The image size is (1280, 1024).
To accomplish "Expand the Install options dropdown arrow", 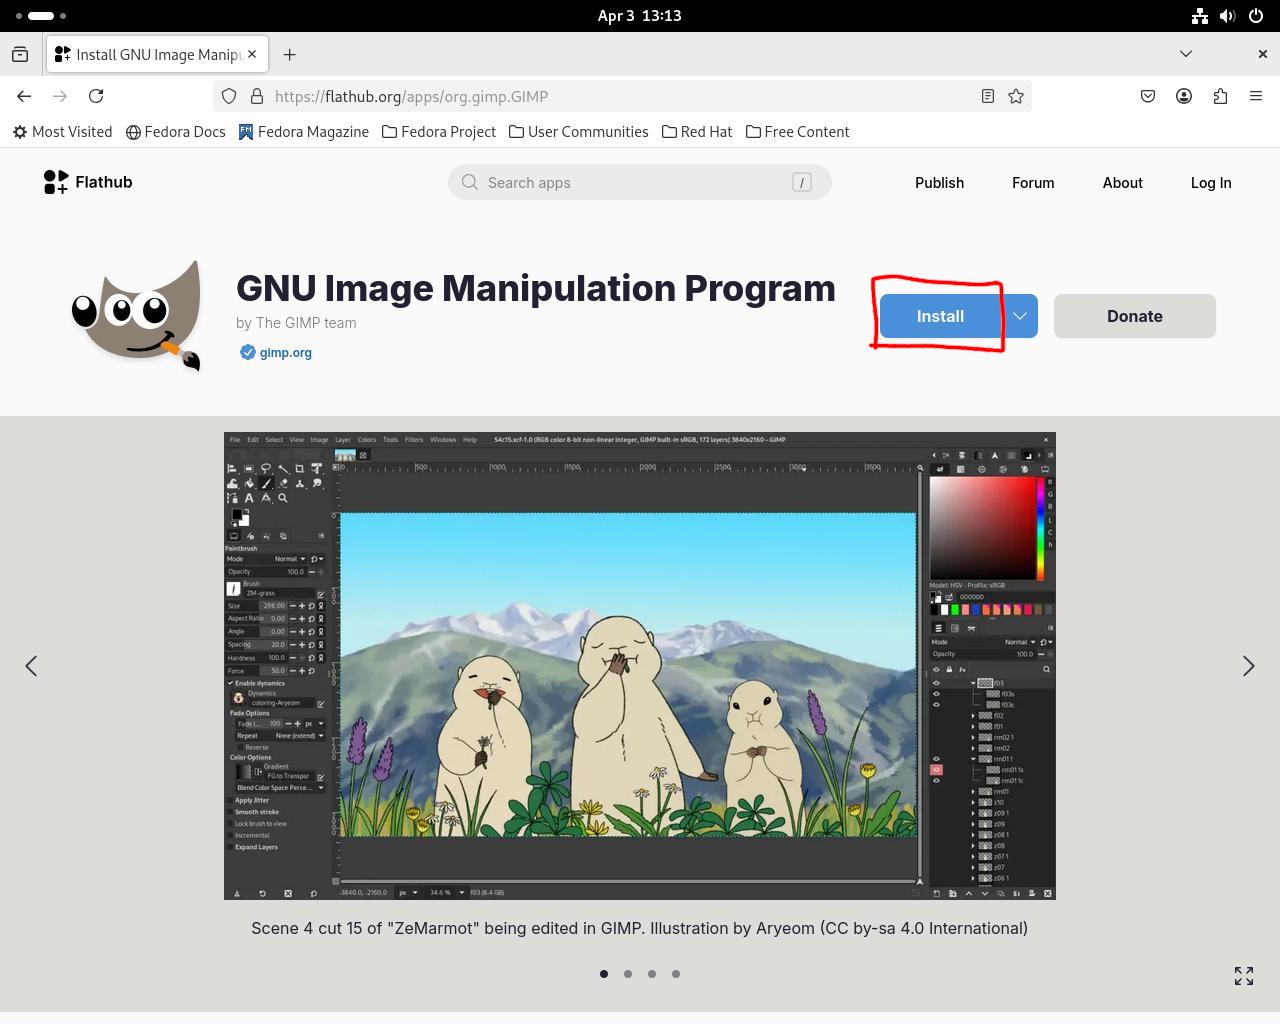I will [x=1020, y=316].
